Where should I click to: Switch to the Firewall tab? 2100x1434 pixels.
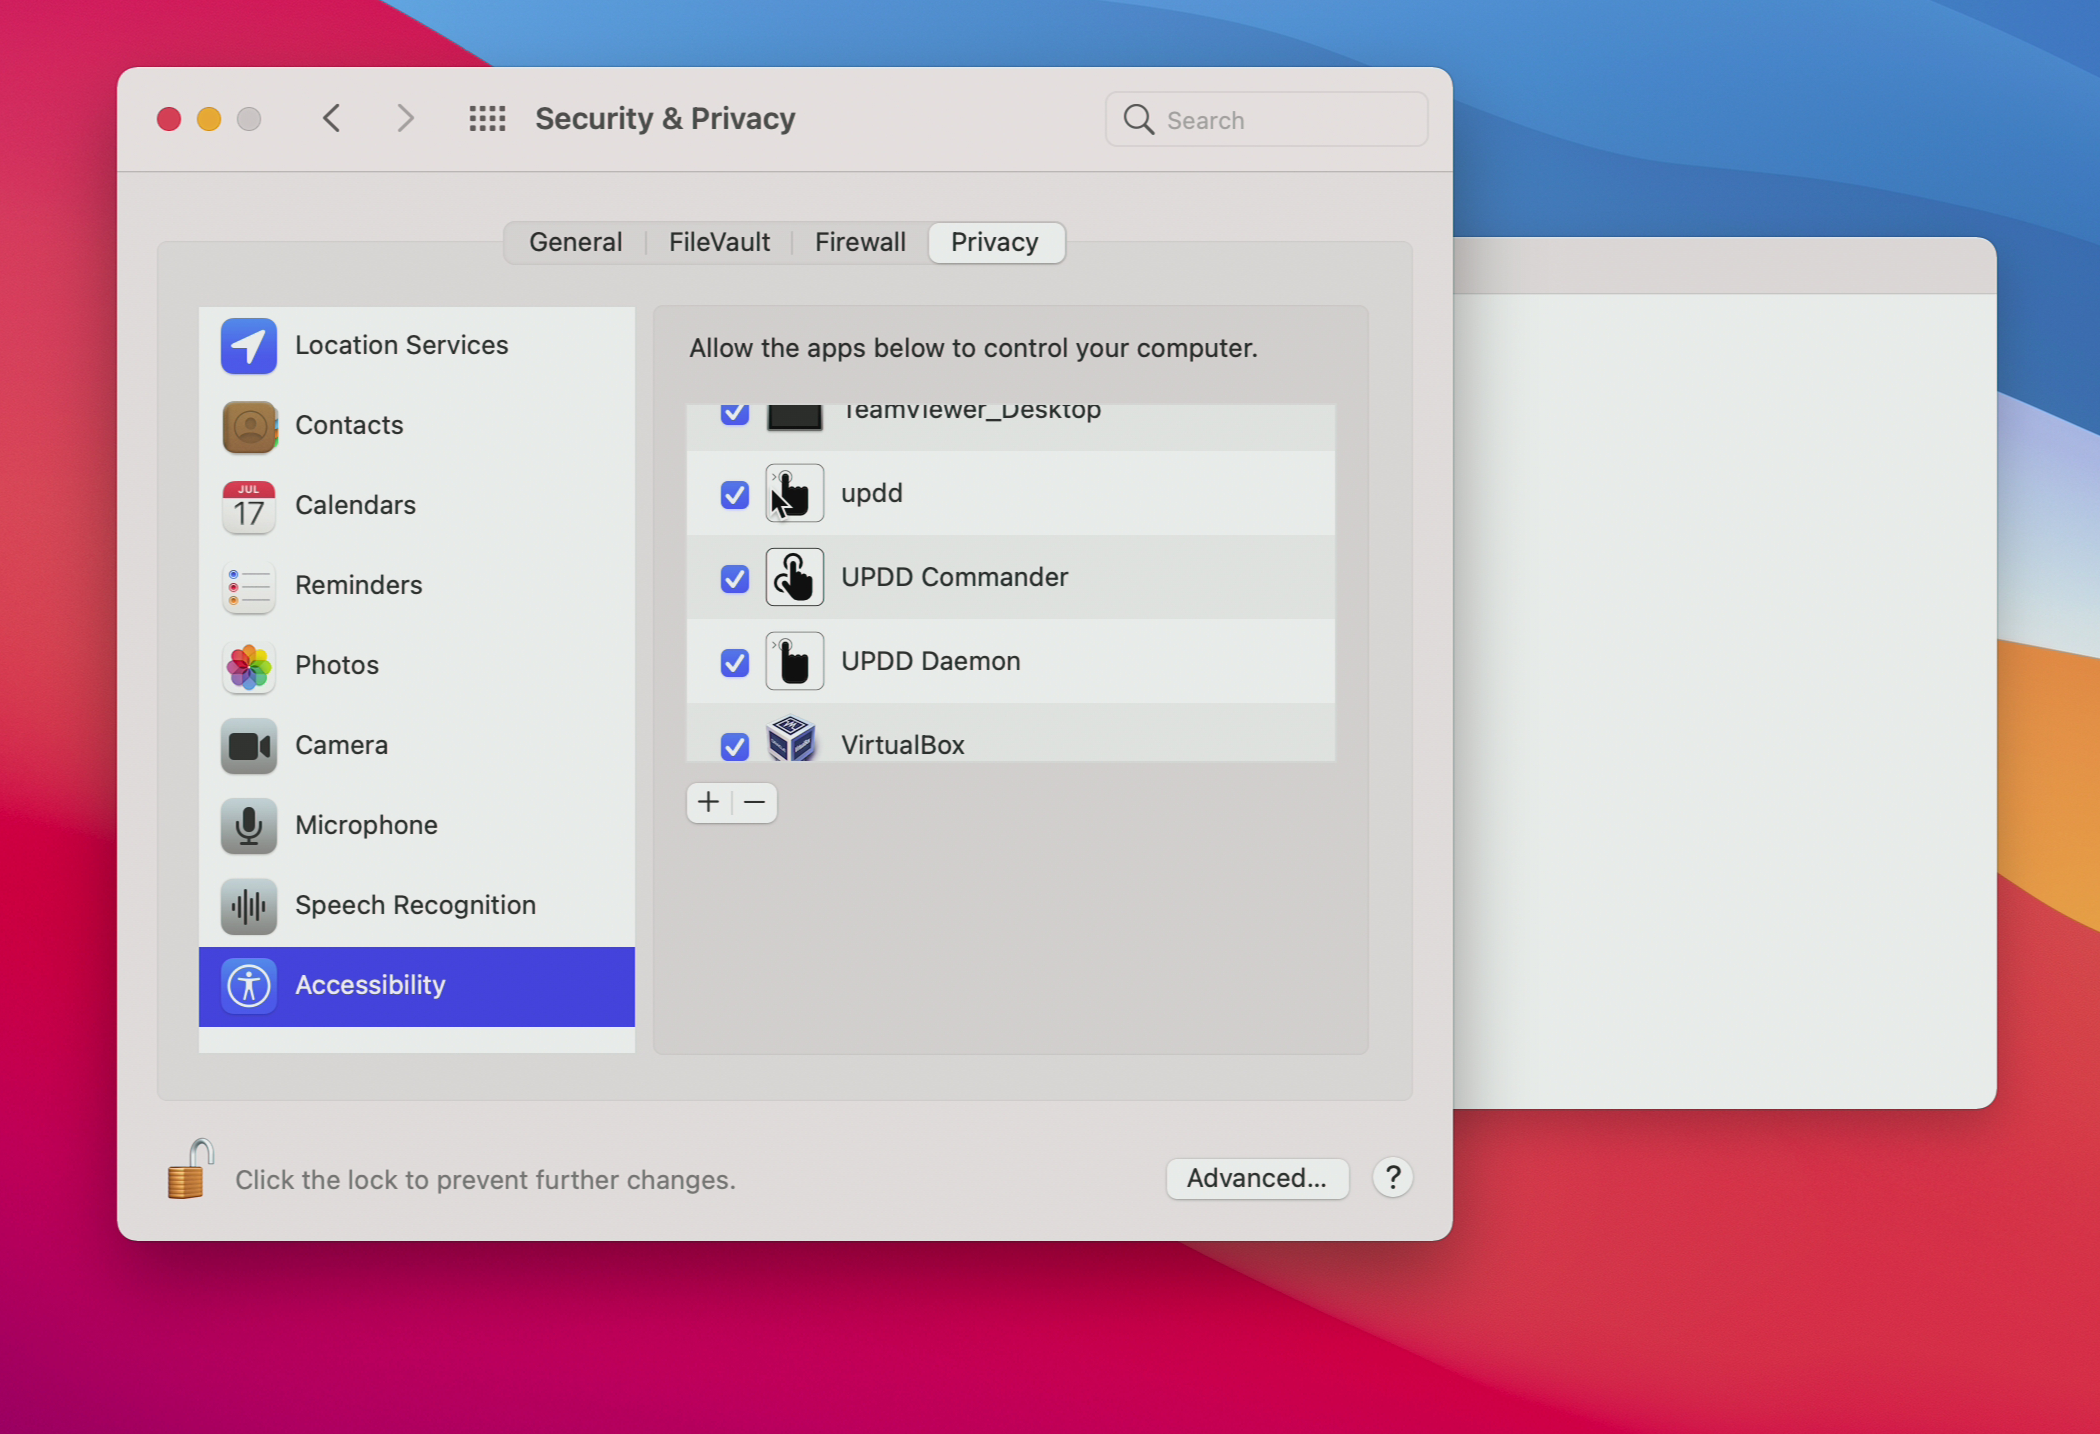pos(859,242)
